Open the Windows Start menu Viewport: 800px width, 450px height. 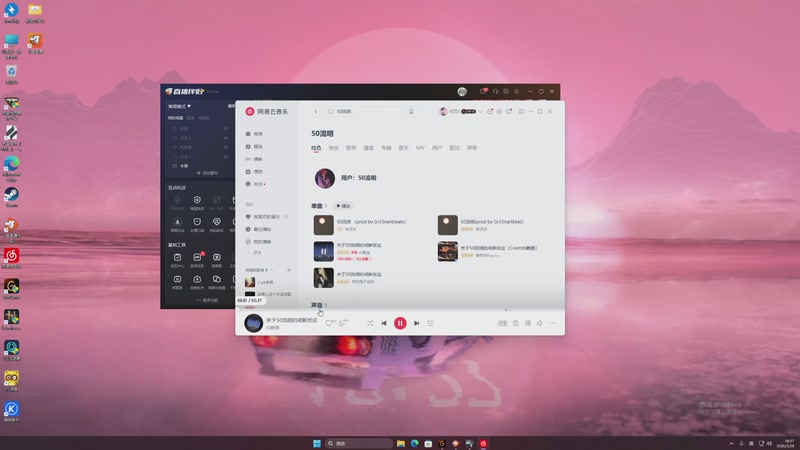point(317,443)
